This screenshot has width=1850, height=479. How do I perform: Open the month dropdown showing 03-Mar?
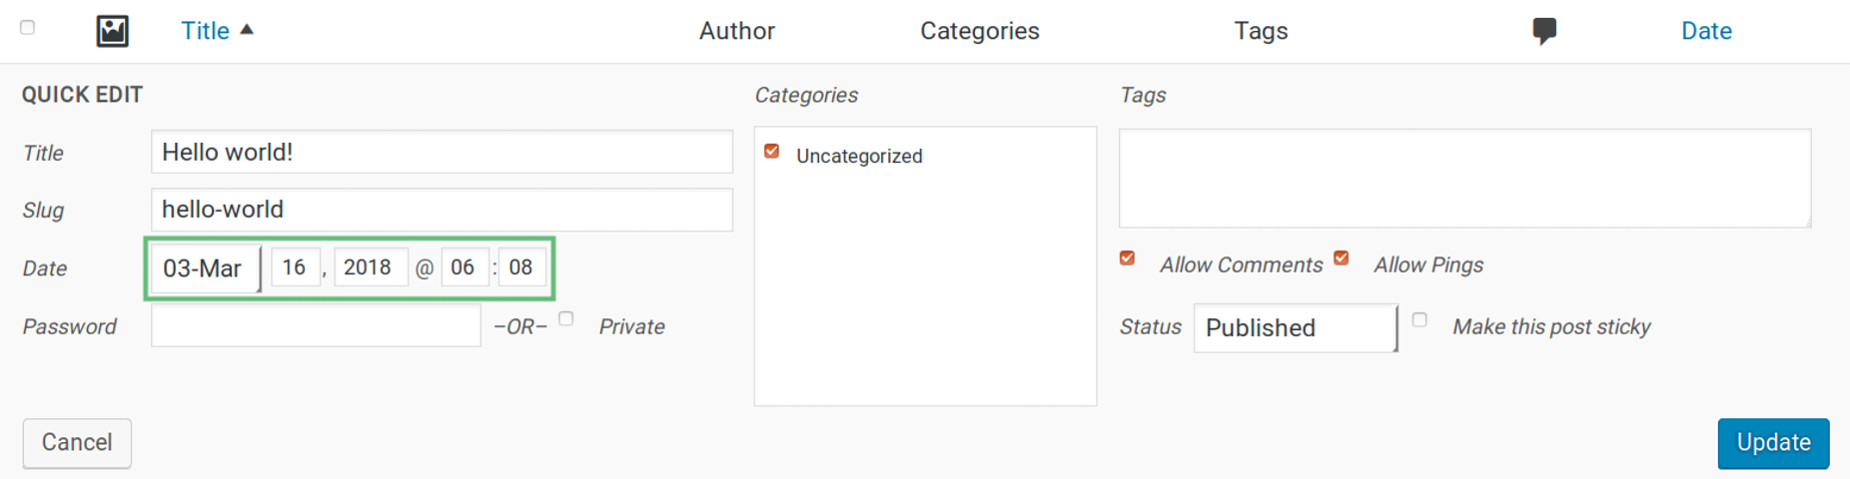(x=206, y=268)
